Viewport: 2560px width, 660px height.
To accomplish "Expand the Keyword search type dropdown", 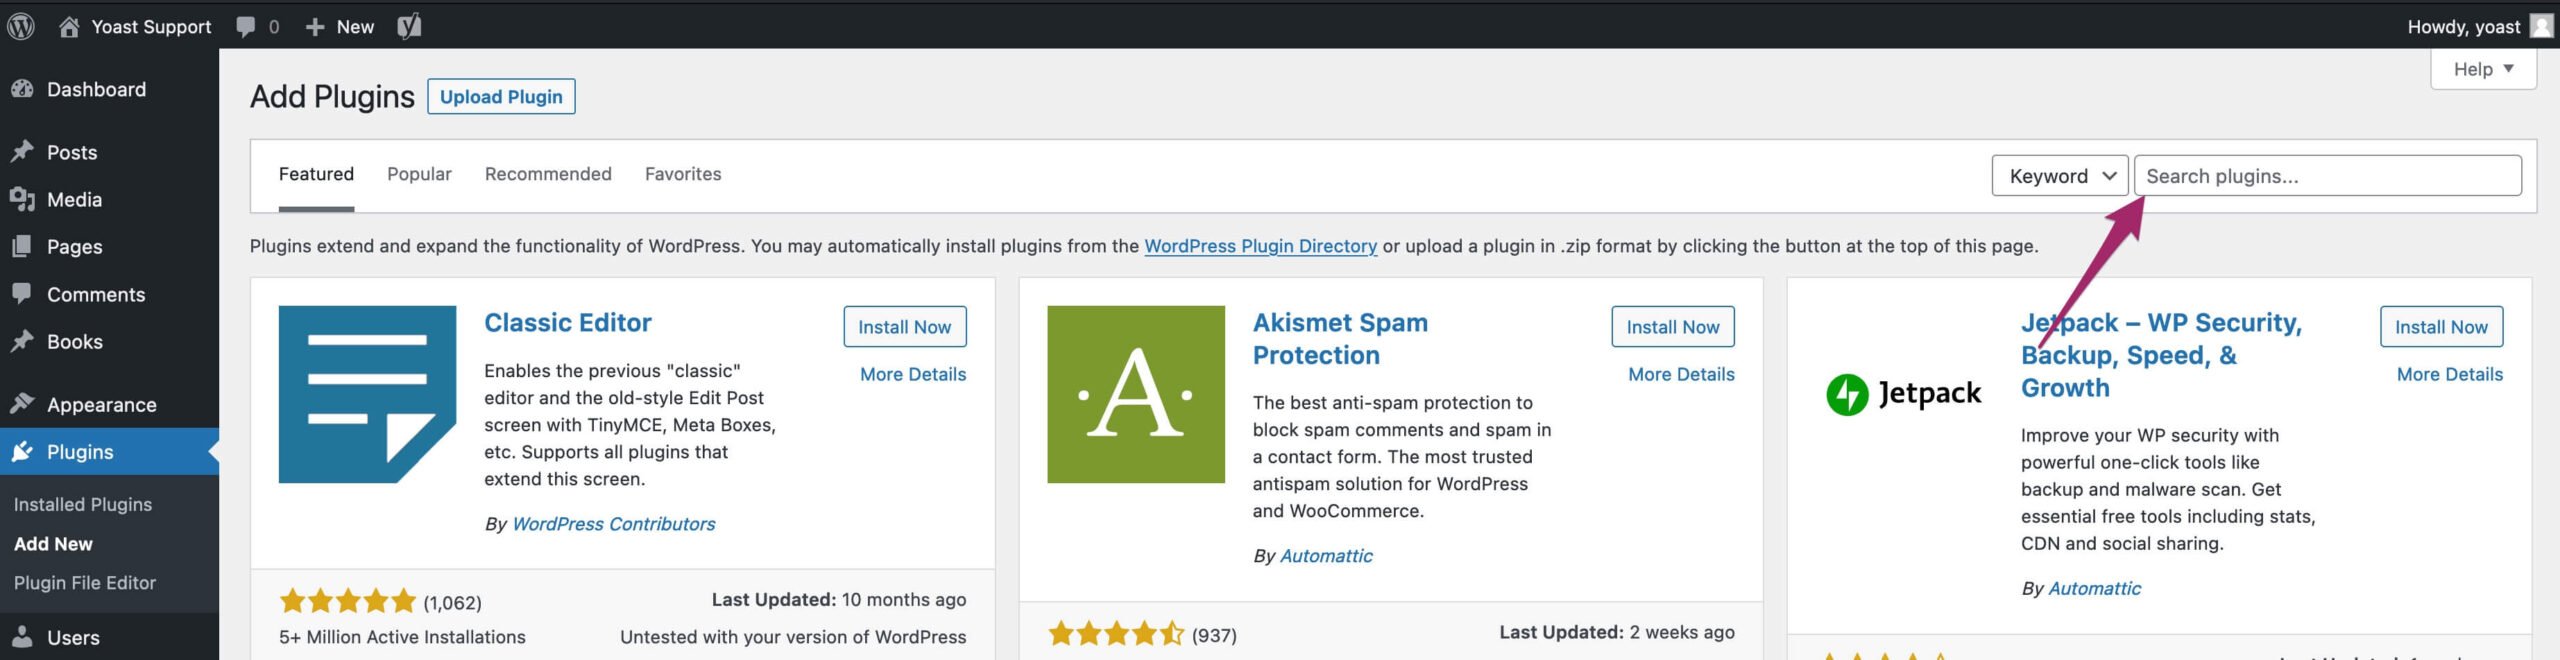I will [2060, 176].
